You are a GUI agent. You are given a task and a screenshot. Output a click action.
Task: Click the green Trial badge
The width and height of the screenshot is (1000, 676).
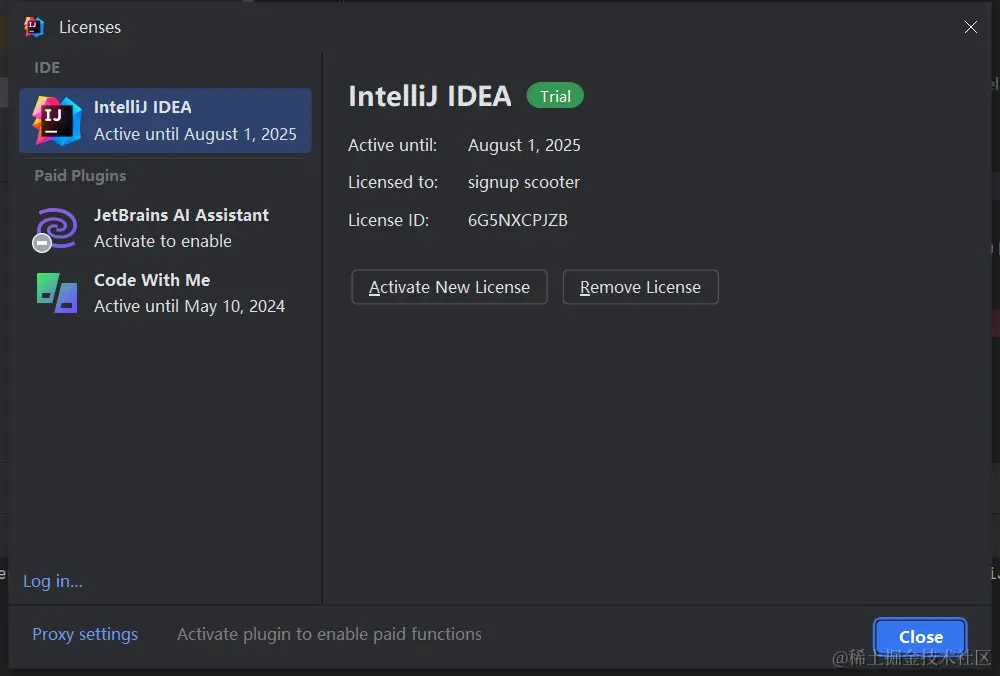(555, 96)
